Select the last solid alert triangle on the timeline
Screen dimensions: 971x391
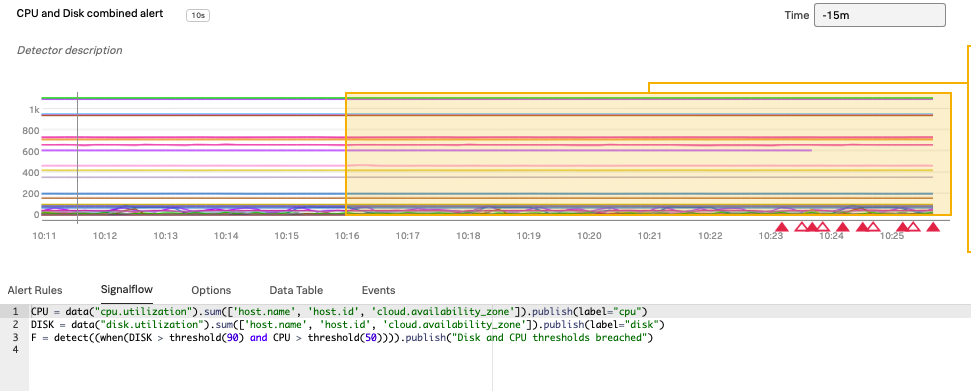933,227
